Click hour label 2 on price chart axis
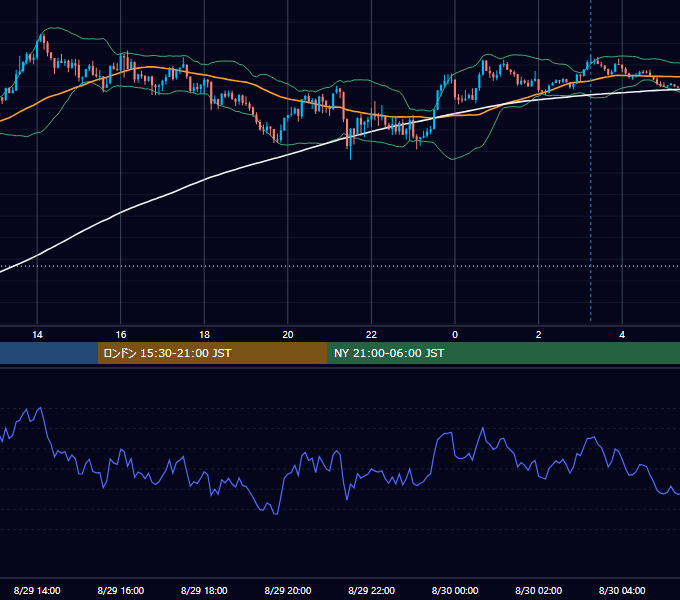680x600 pixels. [x=538, y=335]
